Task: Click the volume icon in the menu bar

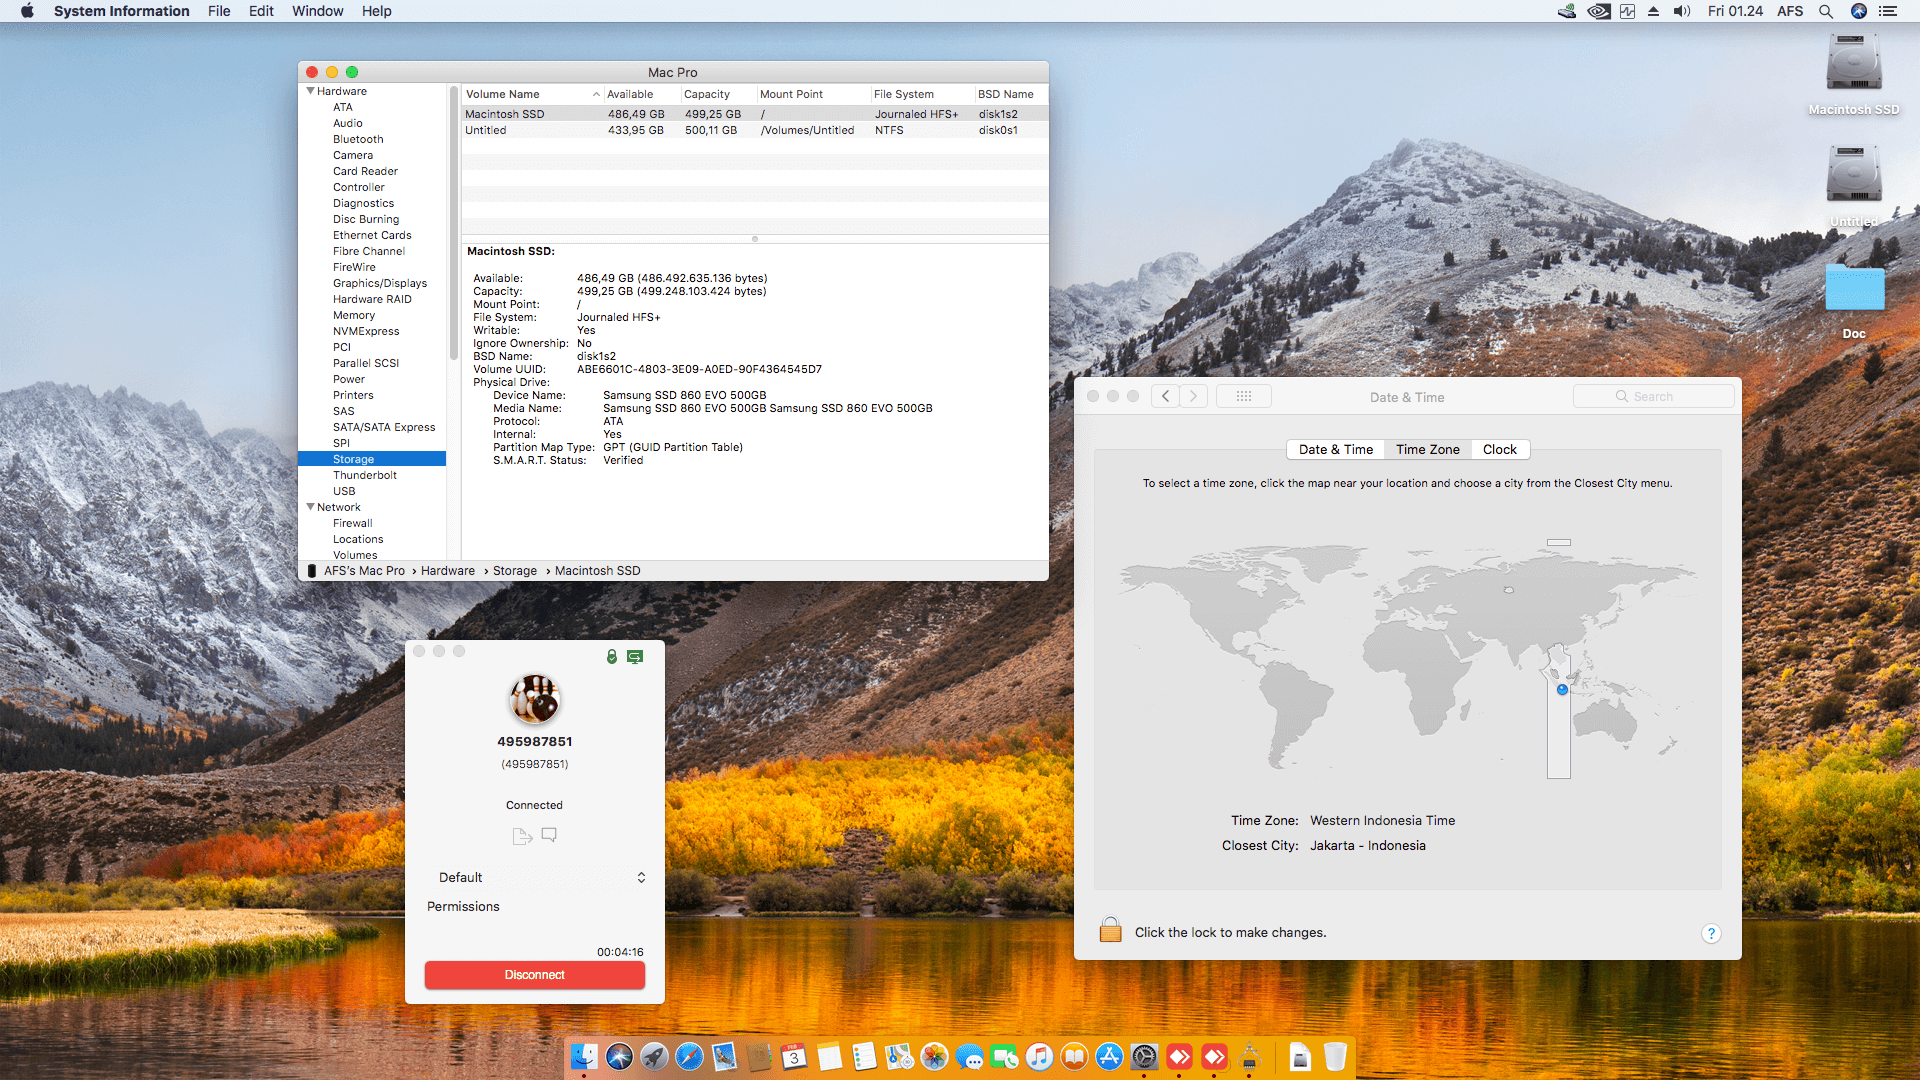Action: (x=1681, y=11)
